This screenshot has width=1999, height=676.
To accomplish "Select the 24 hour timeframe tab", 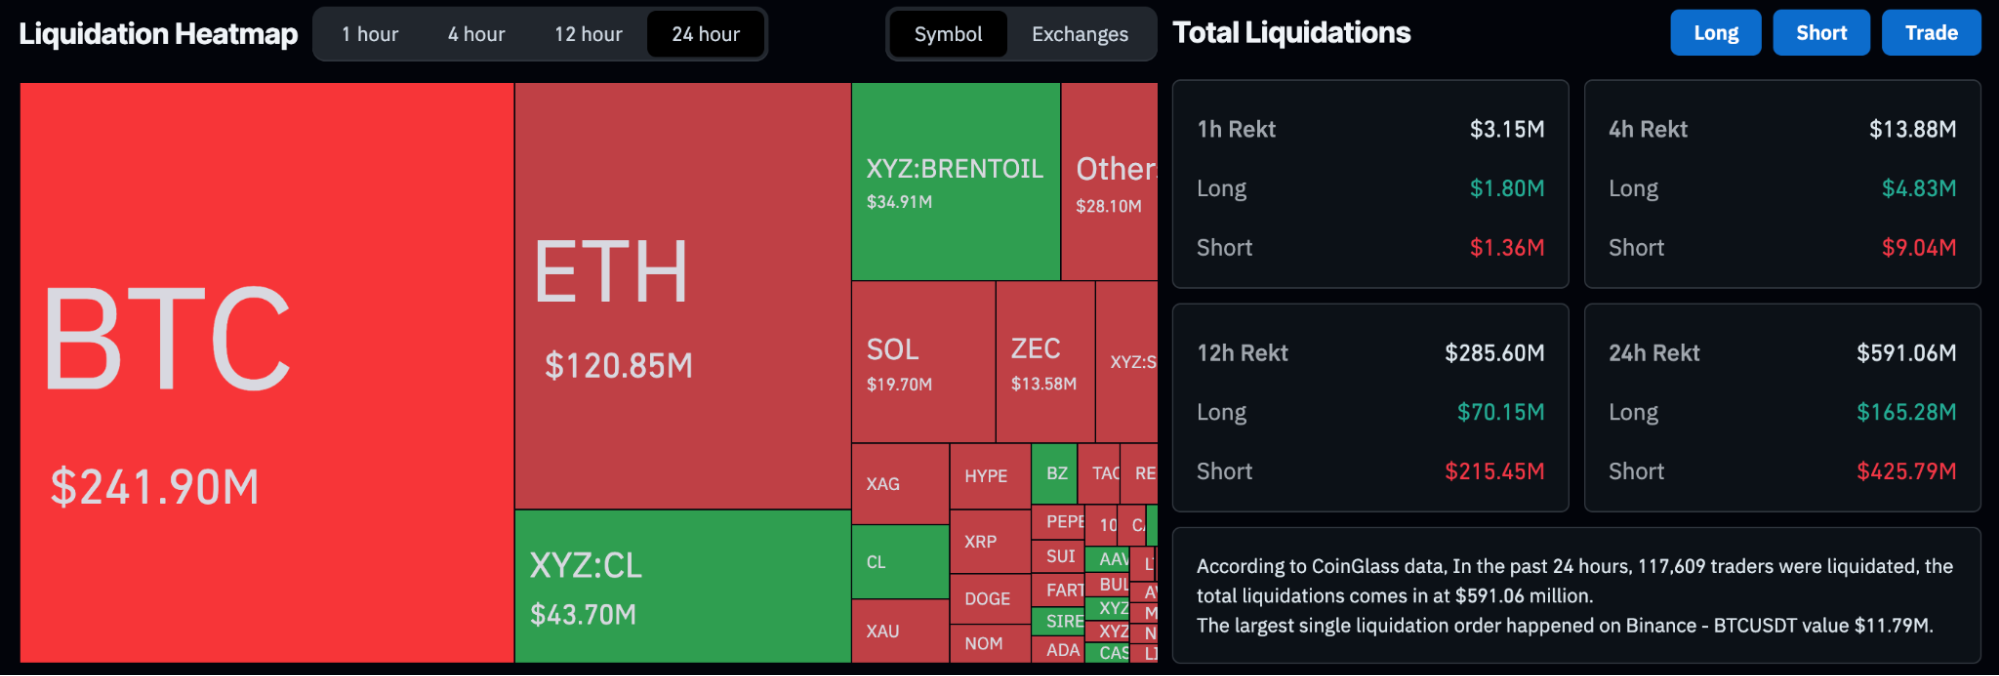I will click(705, 34).
